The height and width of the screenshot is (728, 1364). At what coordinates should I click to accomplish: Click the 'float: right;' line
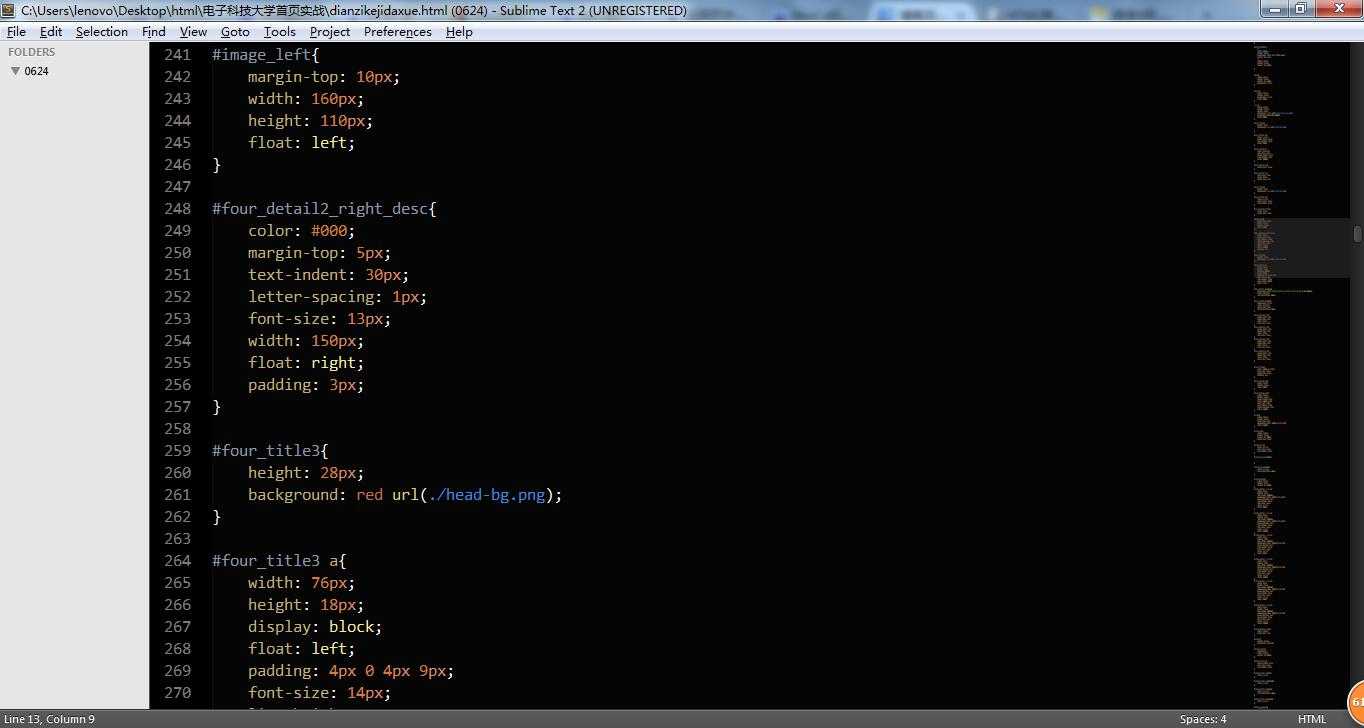(x=306, y=363)
